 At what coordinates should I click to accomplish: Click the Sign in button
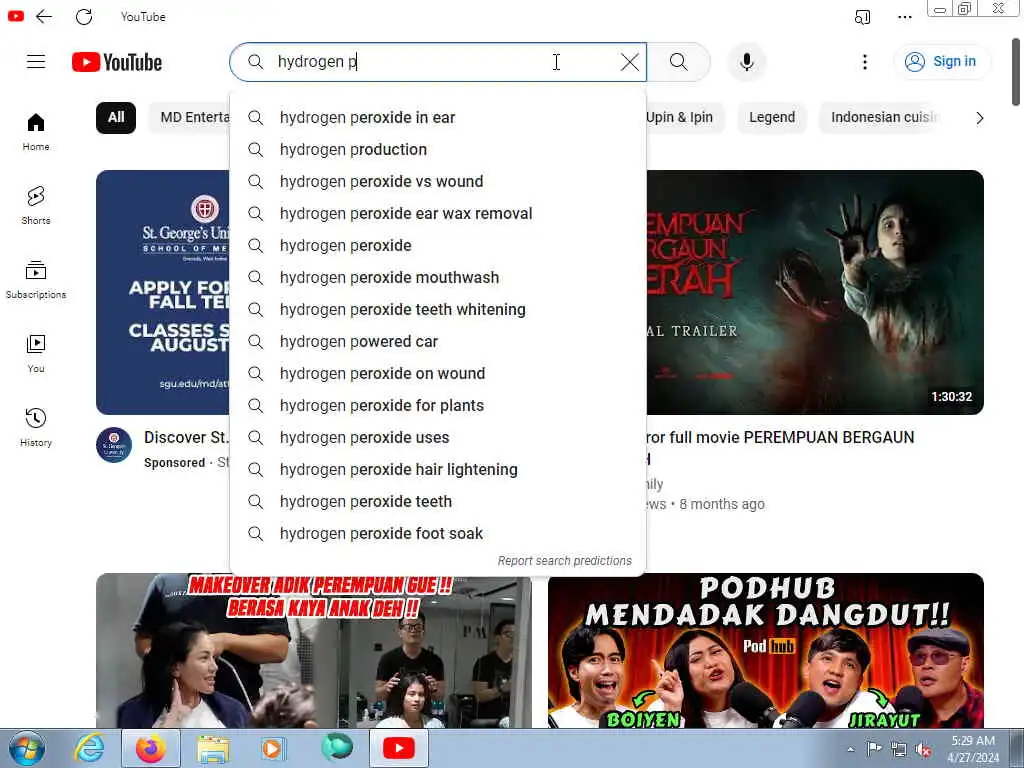[x=941, y=62]
